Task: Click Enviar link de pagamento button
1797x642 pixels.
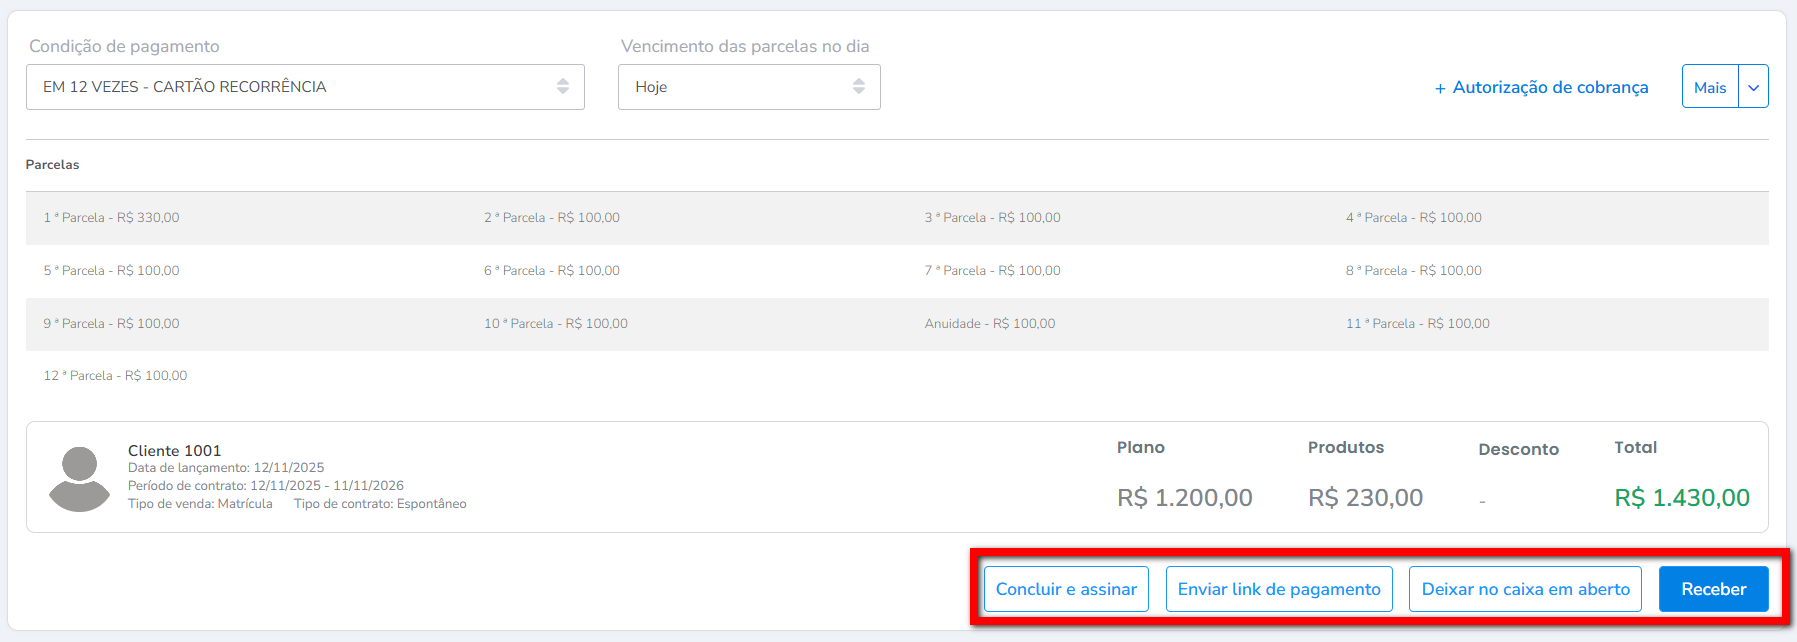Action: point(1279,589)
